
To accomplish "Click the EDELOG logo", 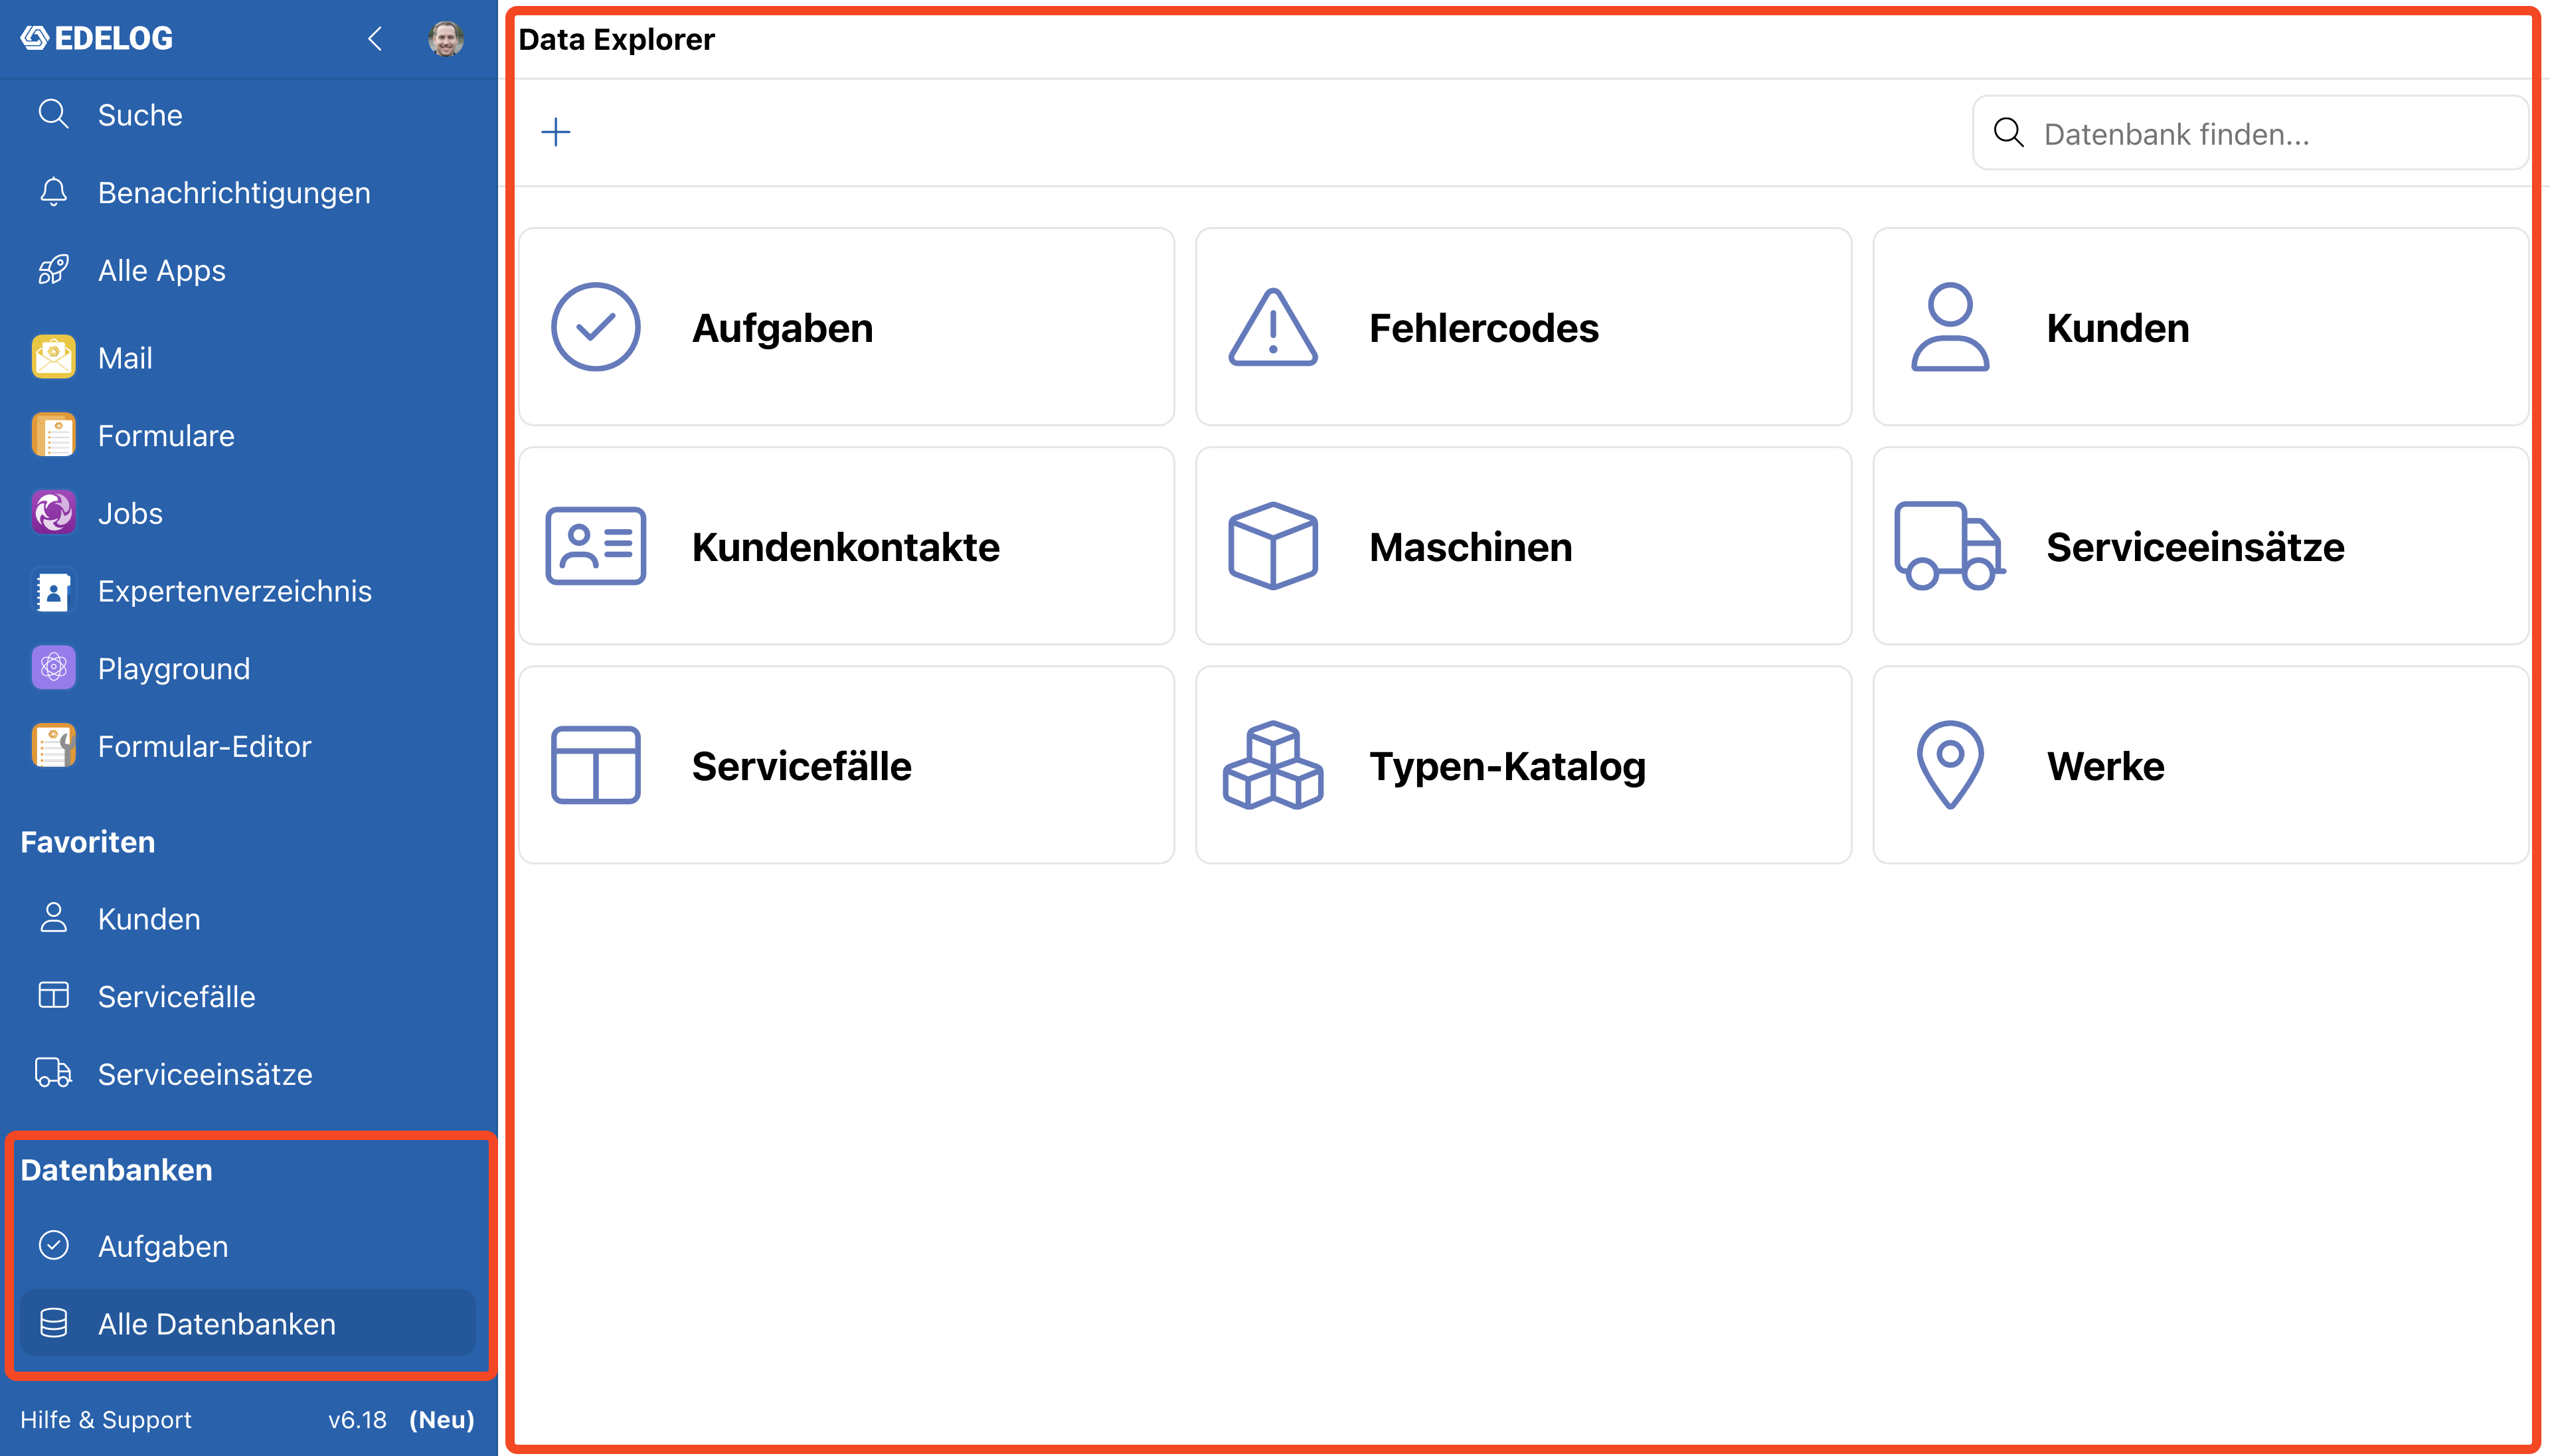I will 97,38.
